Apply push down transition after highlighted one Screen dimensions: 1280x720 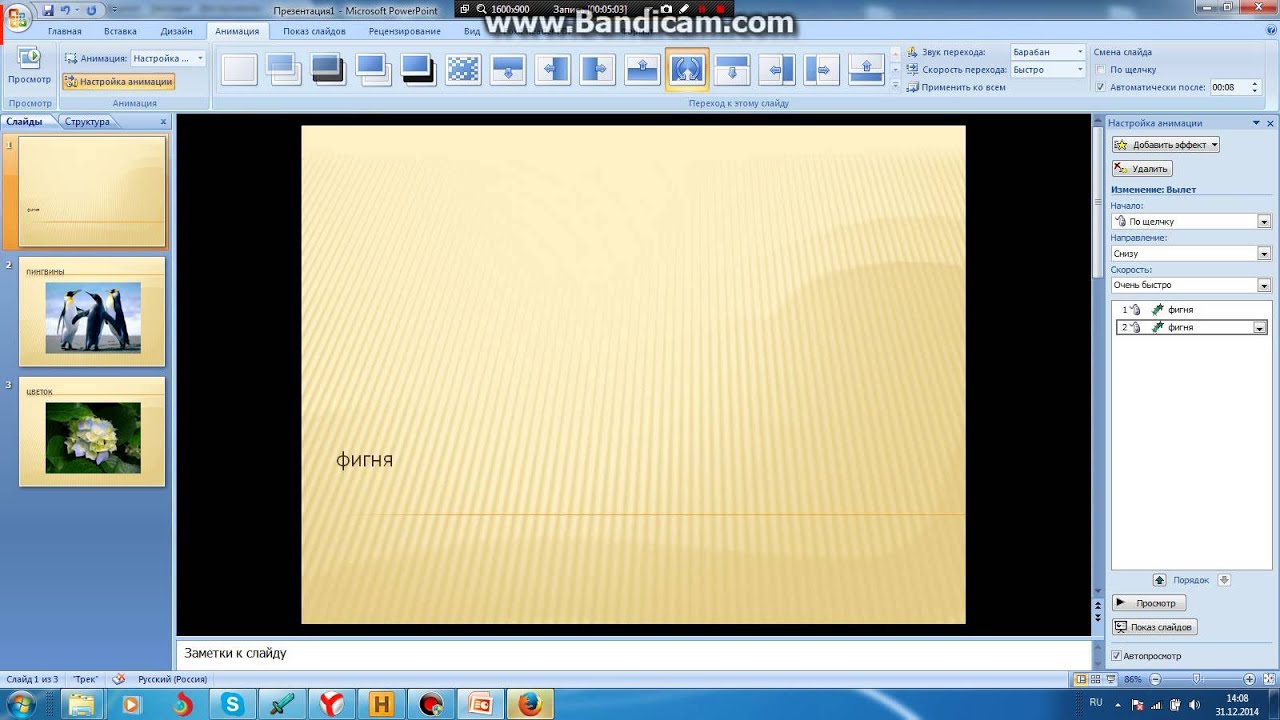(732, 69)
